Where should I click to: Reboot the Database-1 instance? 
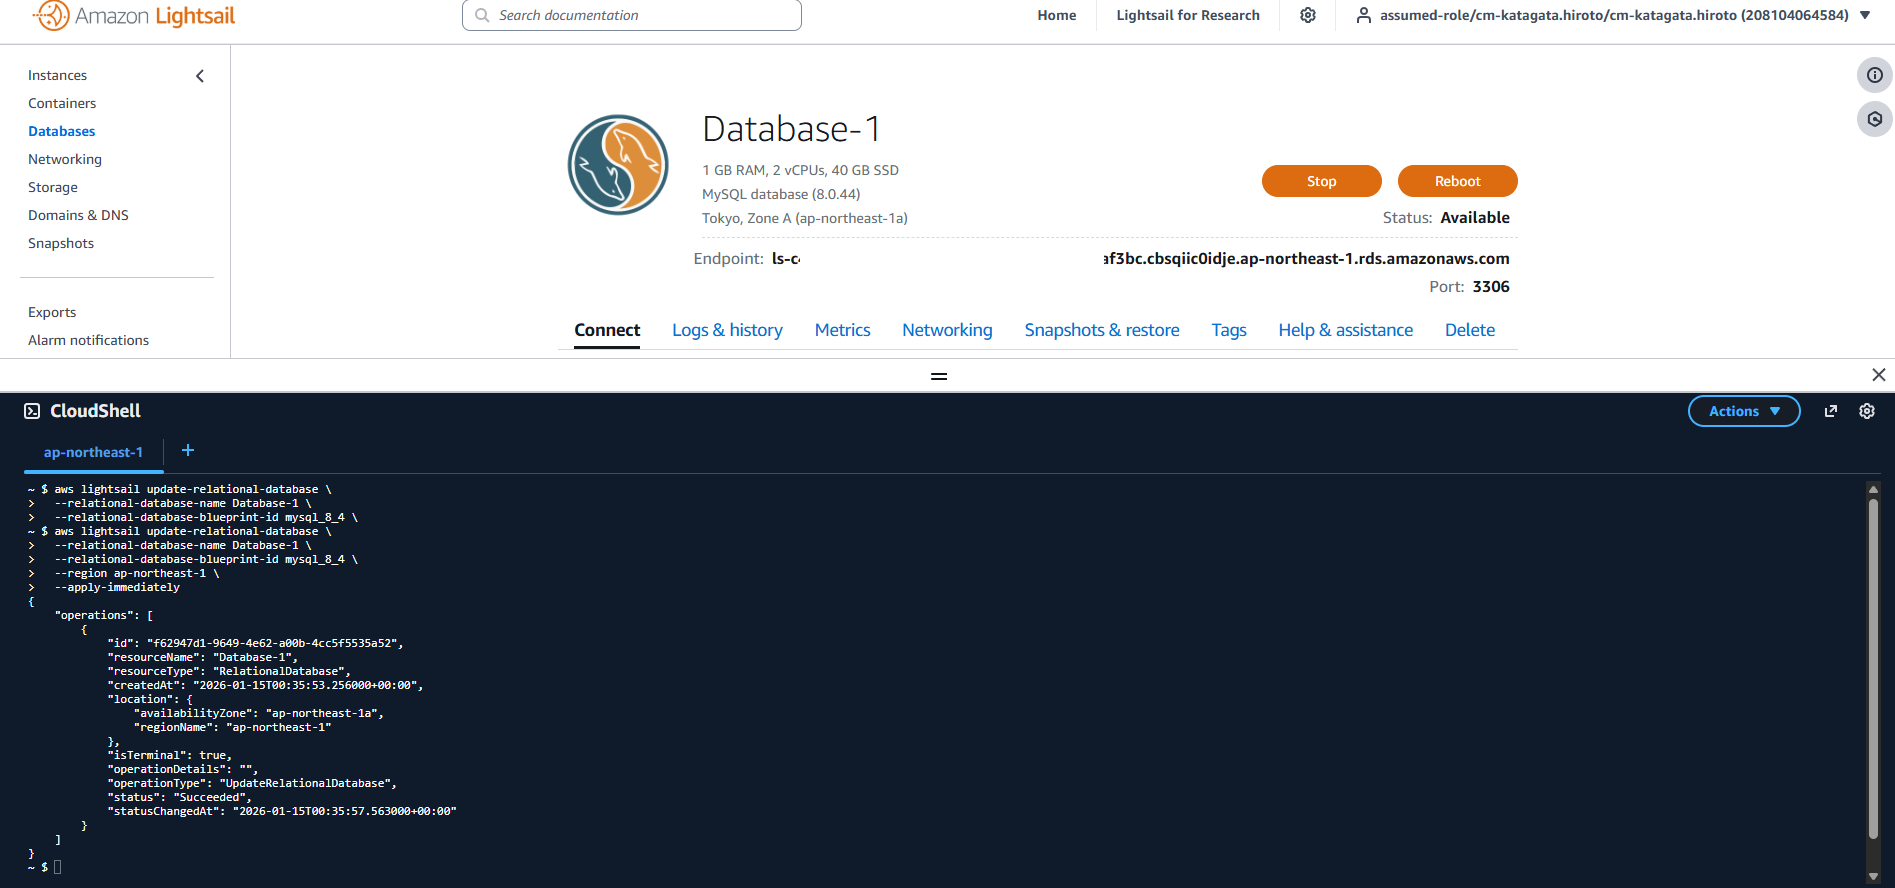(1458, 181)
